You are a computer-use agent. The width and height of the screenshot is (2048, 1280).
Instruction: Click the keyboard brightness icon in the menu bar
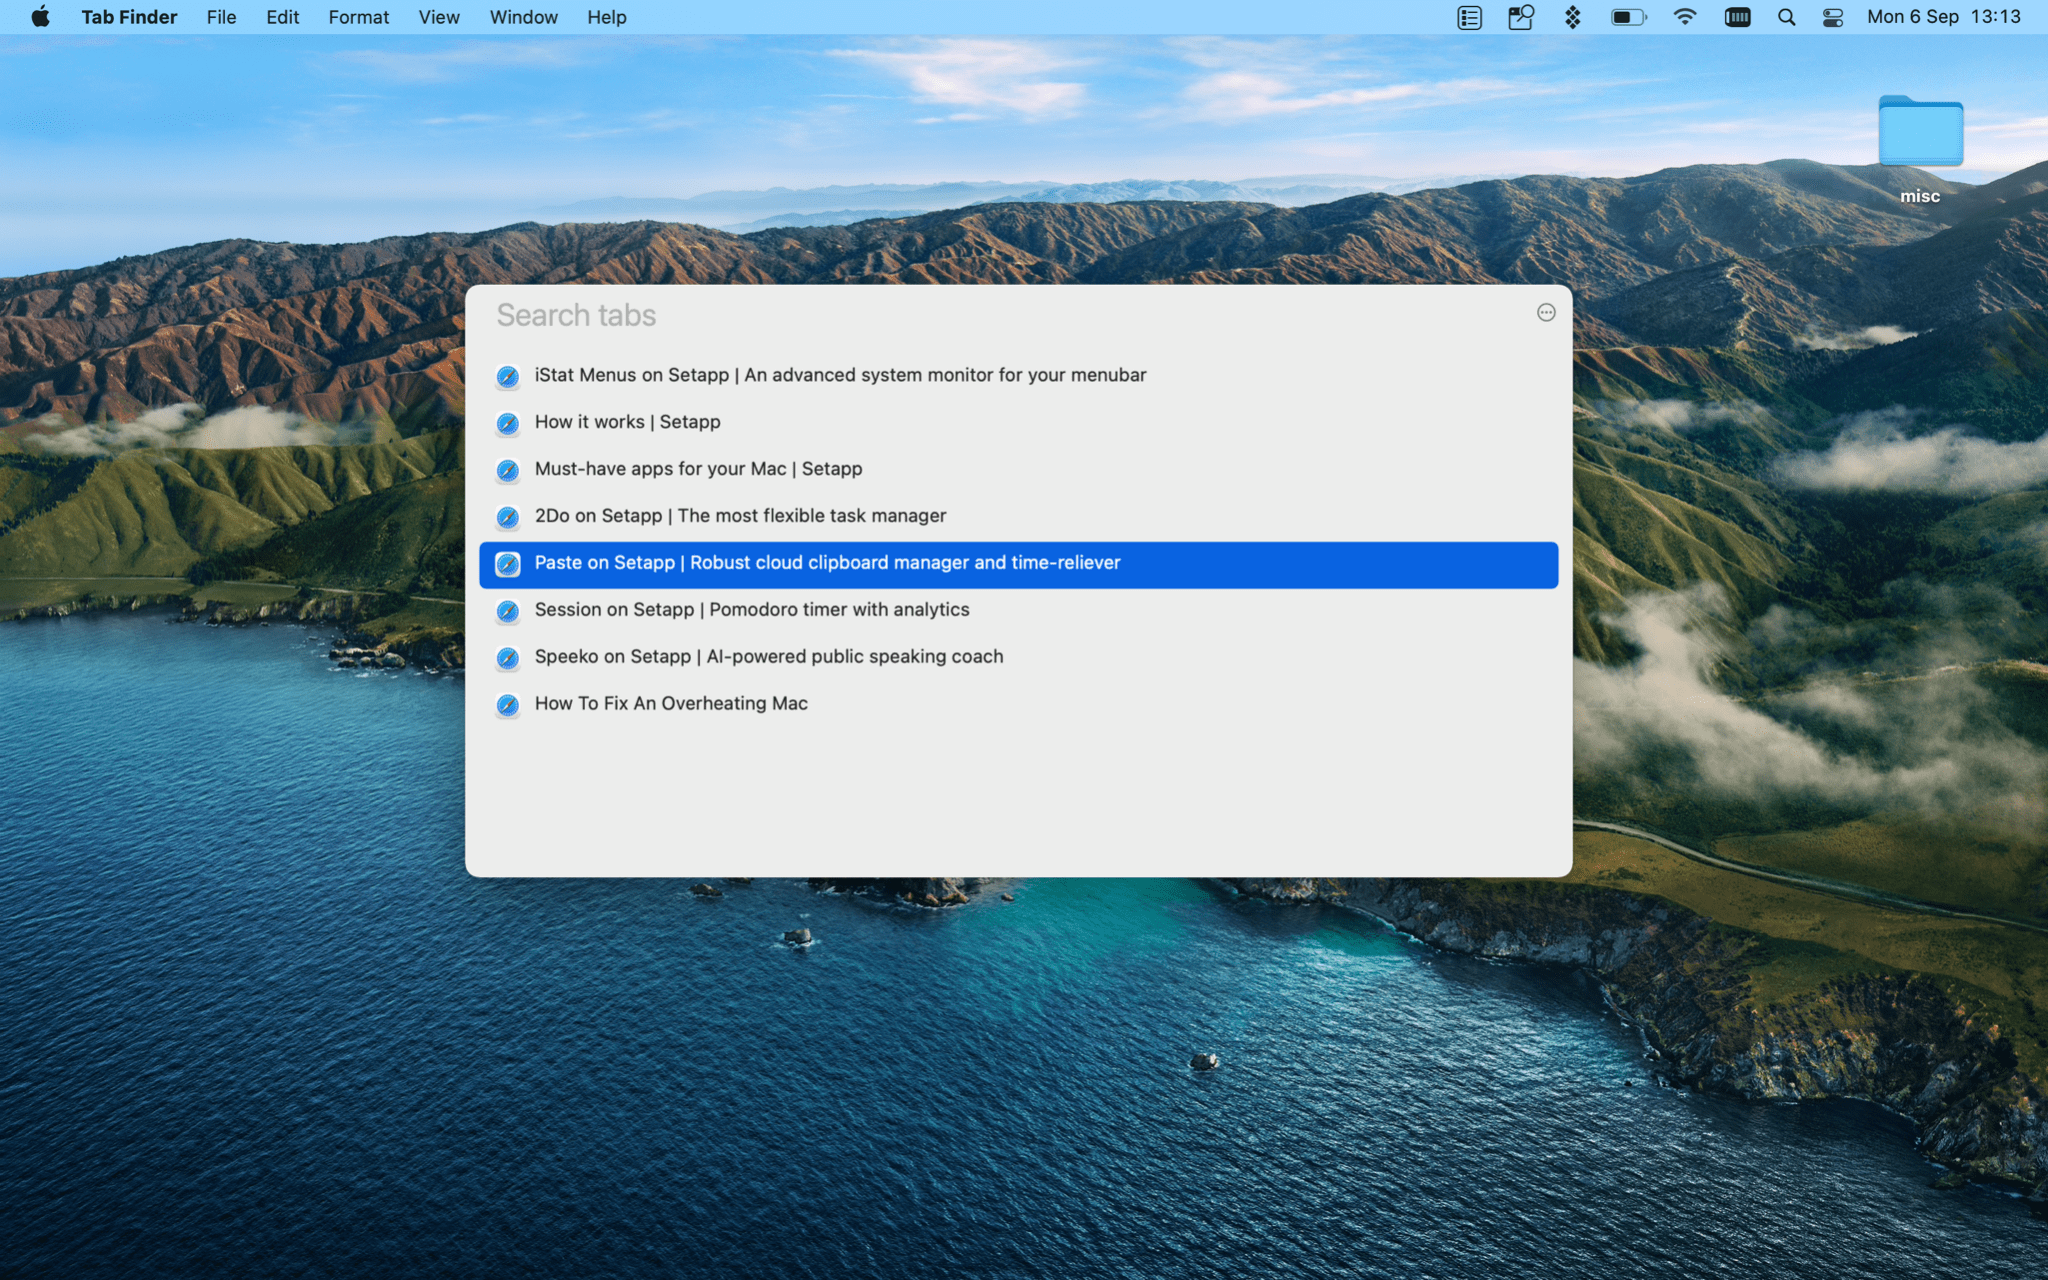tap(1738, 16)
